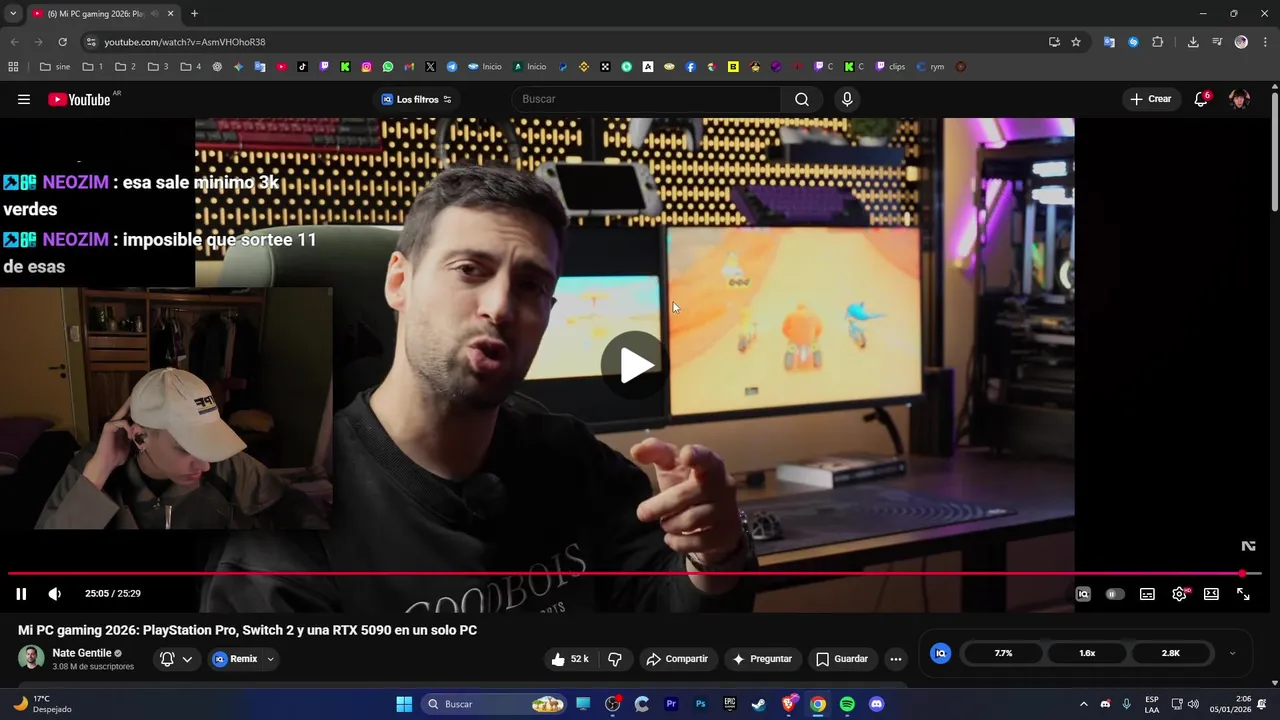Screen dimensions: 1280x720
Task: Reload the page
Action: (62, 42)
